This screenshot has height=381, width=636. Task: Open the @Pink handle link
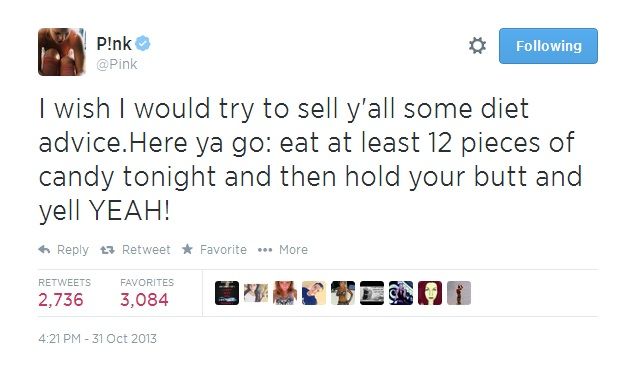[117, 64]
